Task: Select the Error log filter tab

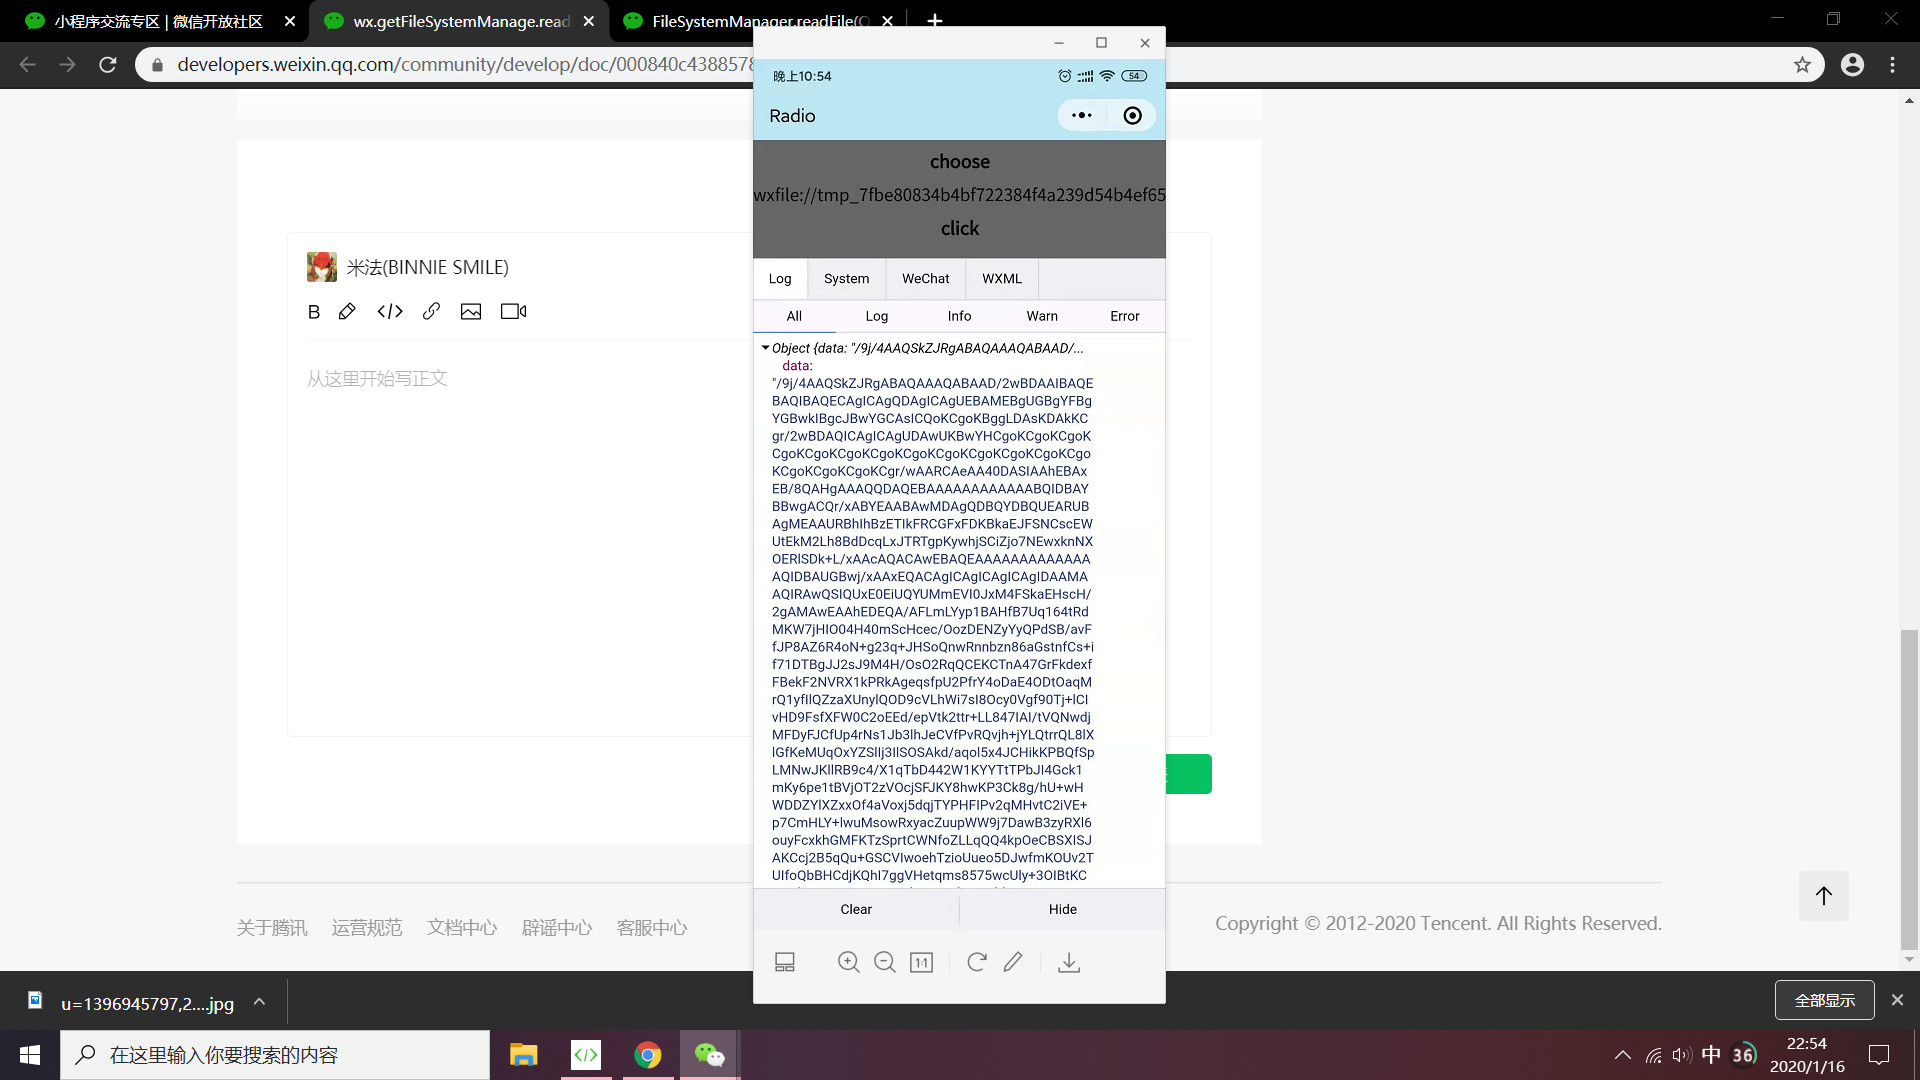Action: click(1124, 316)
